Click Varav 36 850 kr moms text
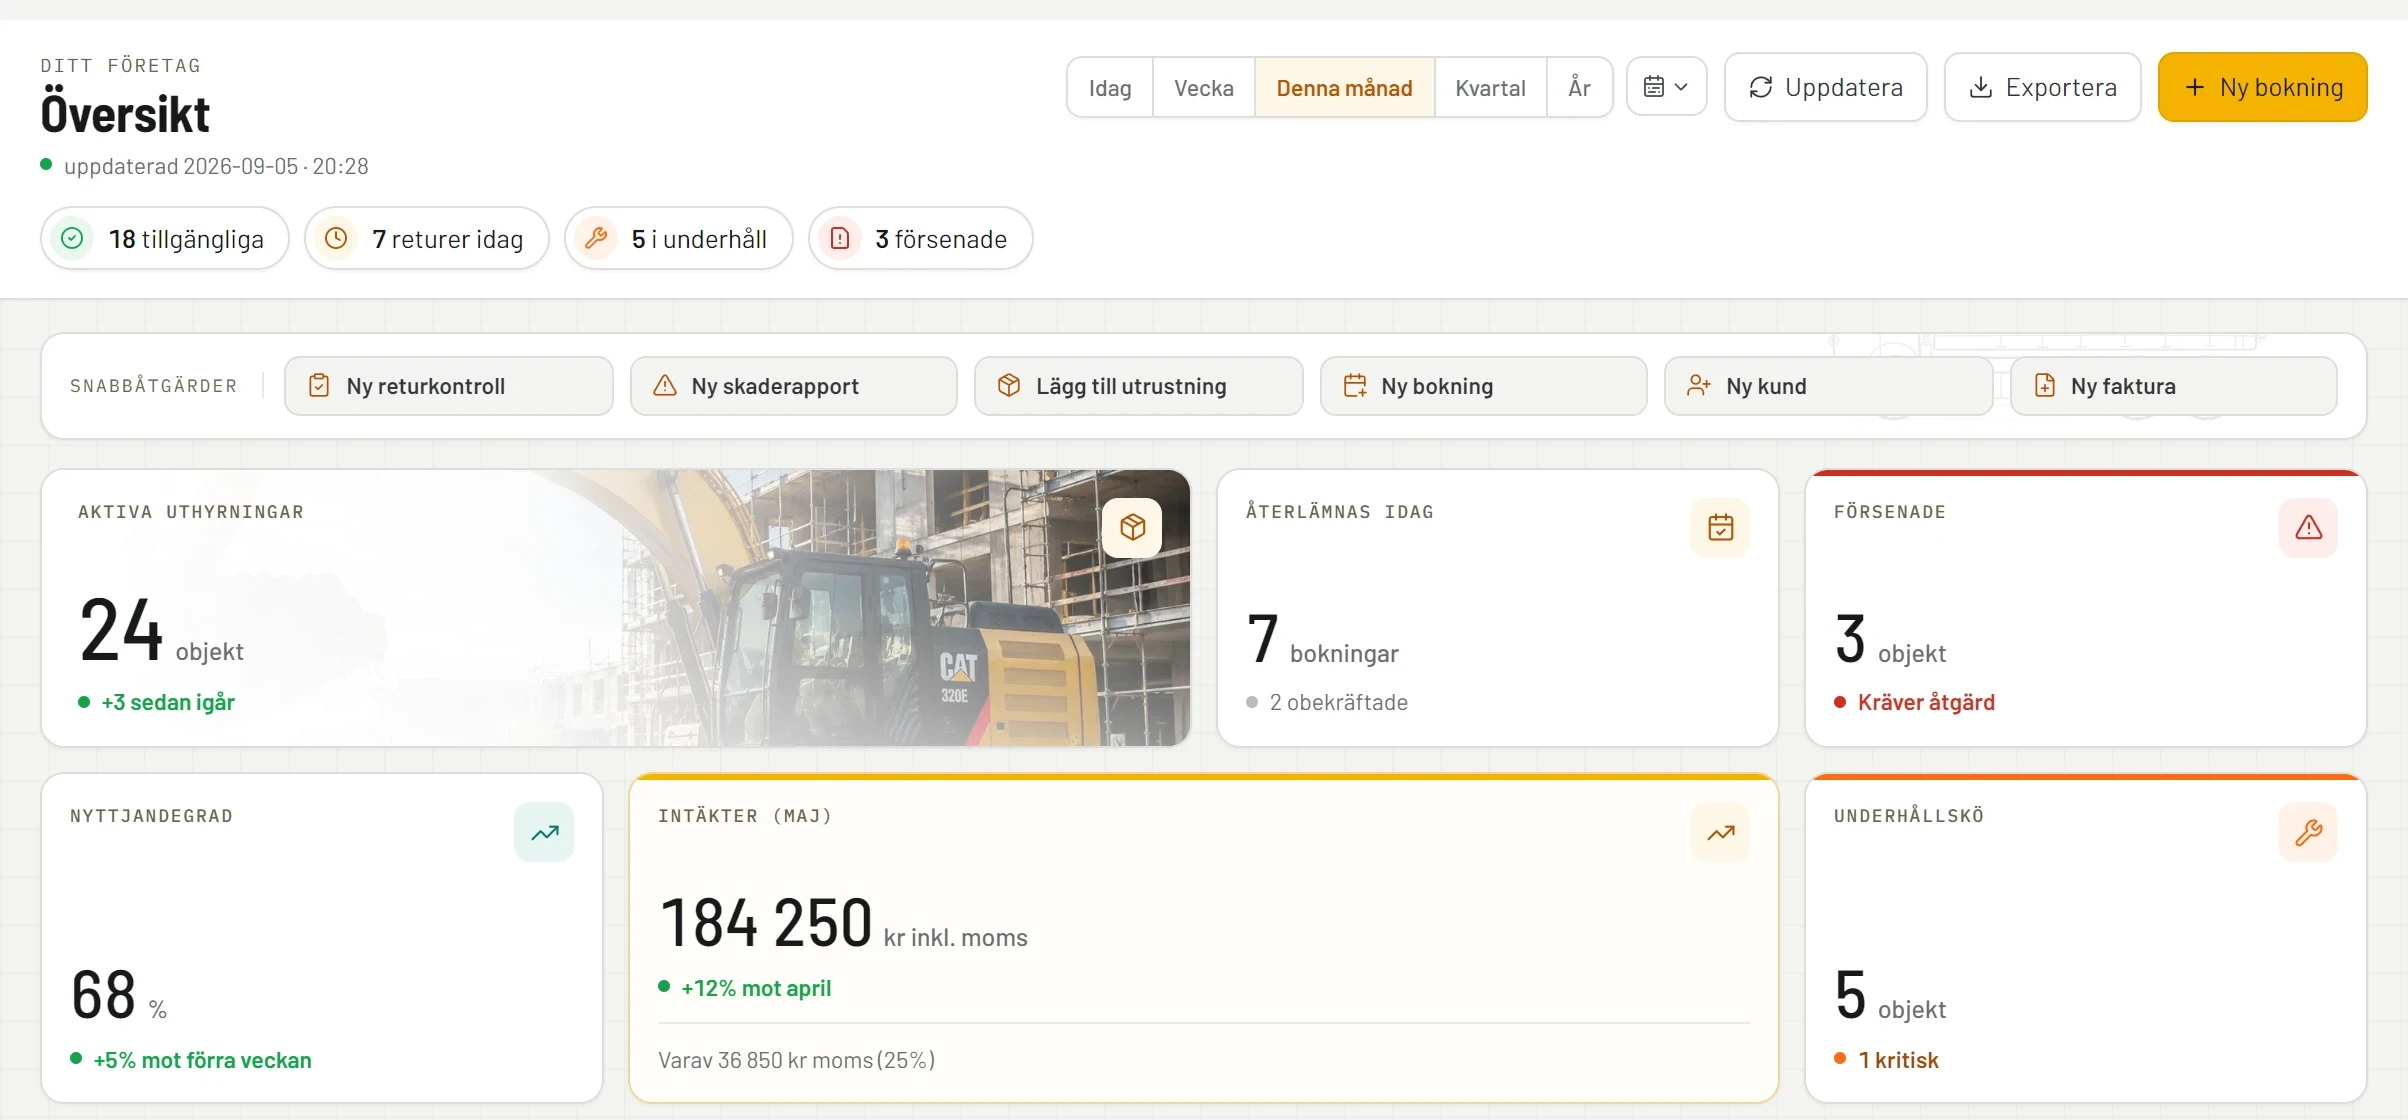This screenshot has height=1120, width=2408. click(797, 1060)
